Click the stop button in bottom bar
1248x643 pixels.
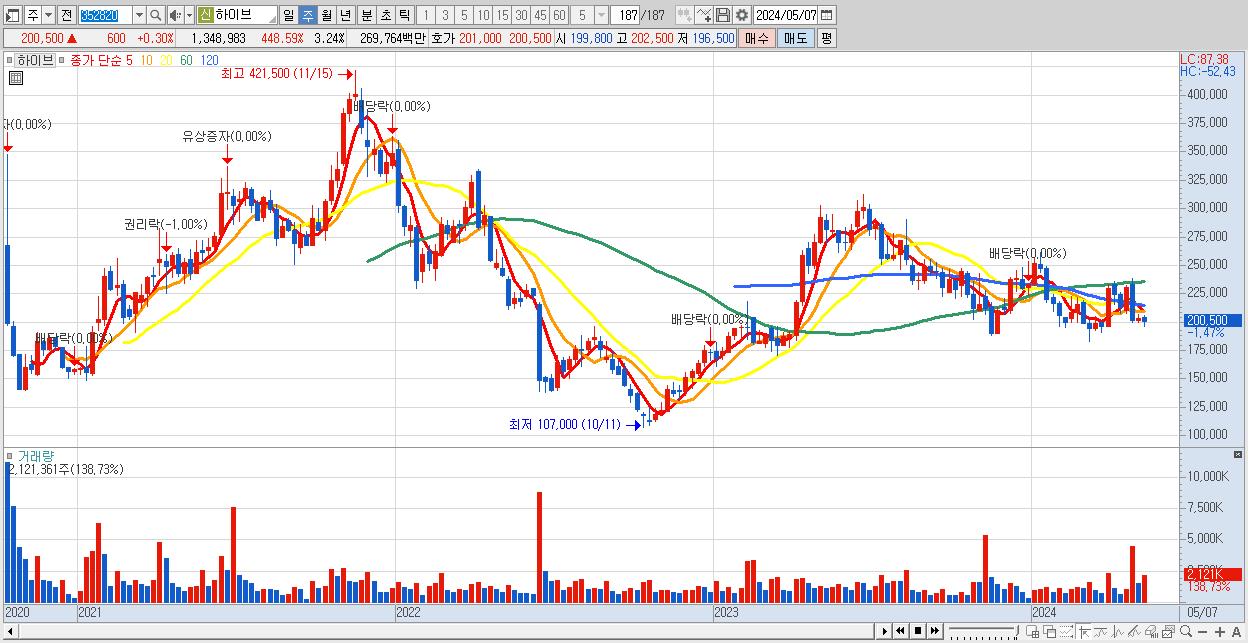pyautogui.click(x=918, y=631)
